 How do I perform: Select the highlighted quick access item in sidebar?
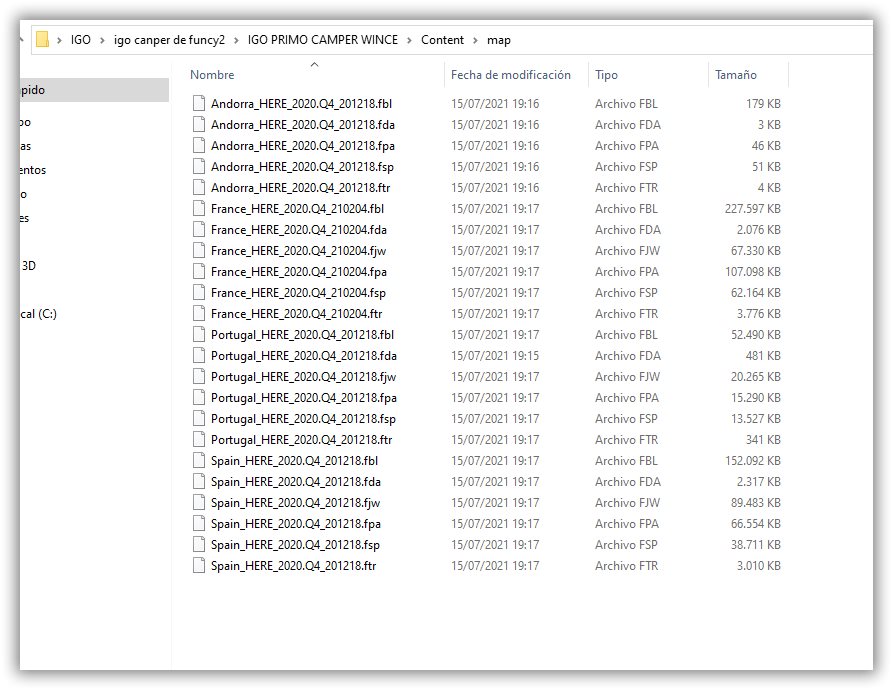95,90
